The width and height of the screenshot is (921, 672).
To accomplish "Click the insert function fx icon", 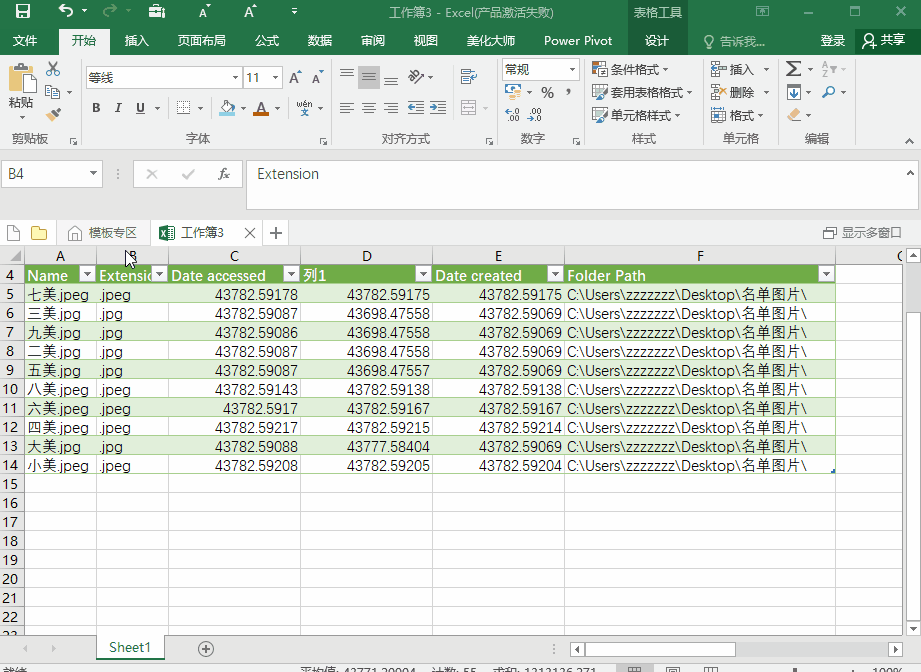I will [x=224, y=174].
